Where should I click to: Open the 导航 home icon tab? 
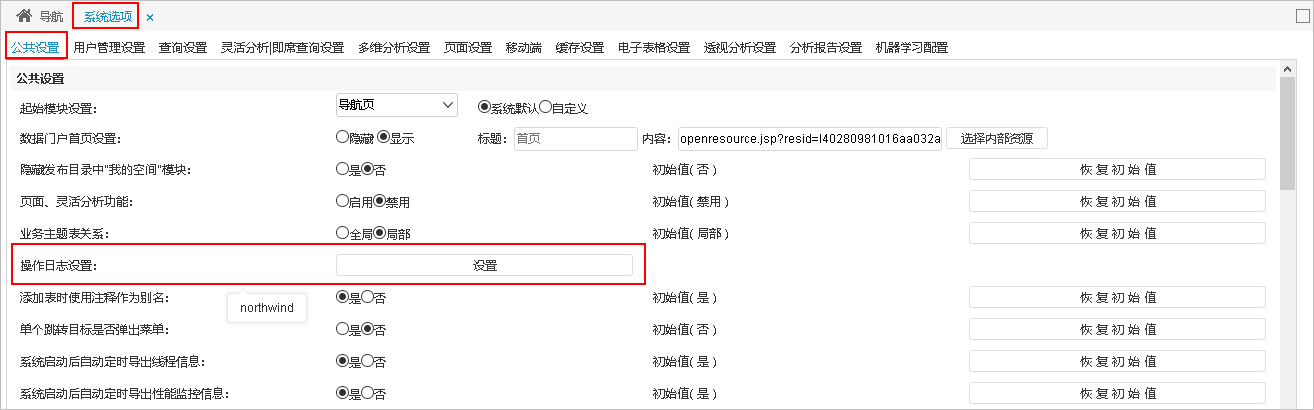[40, 17]
